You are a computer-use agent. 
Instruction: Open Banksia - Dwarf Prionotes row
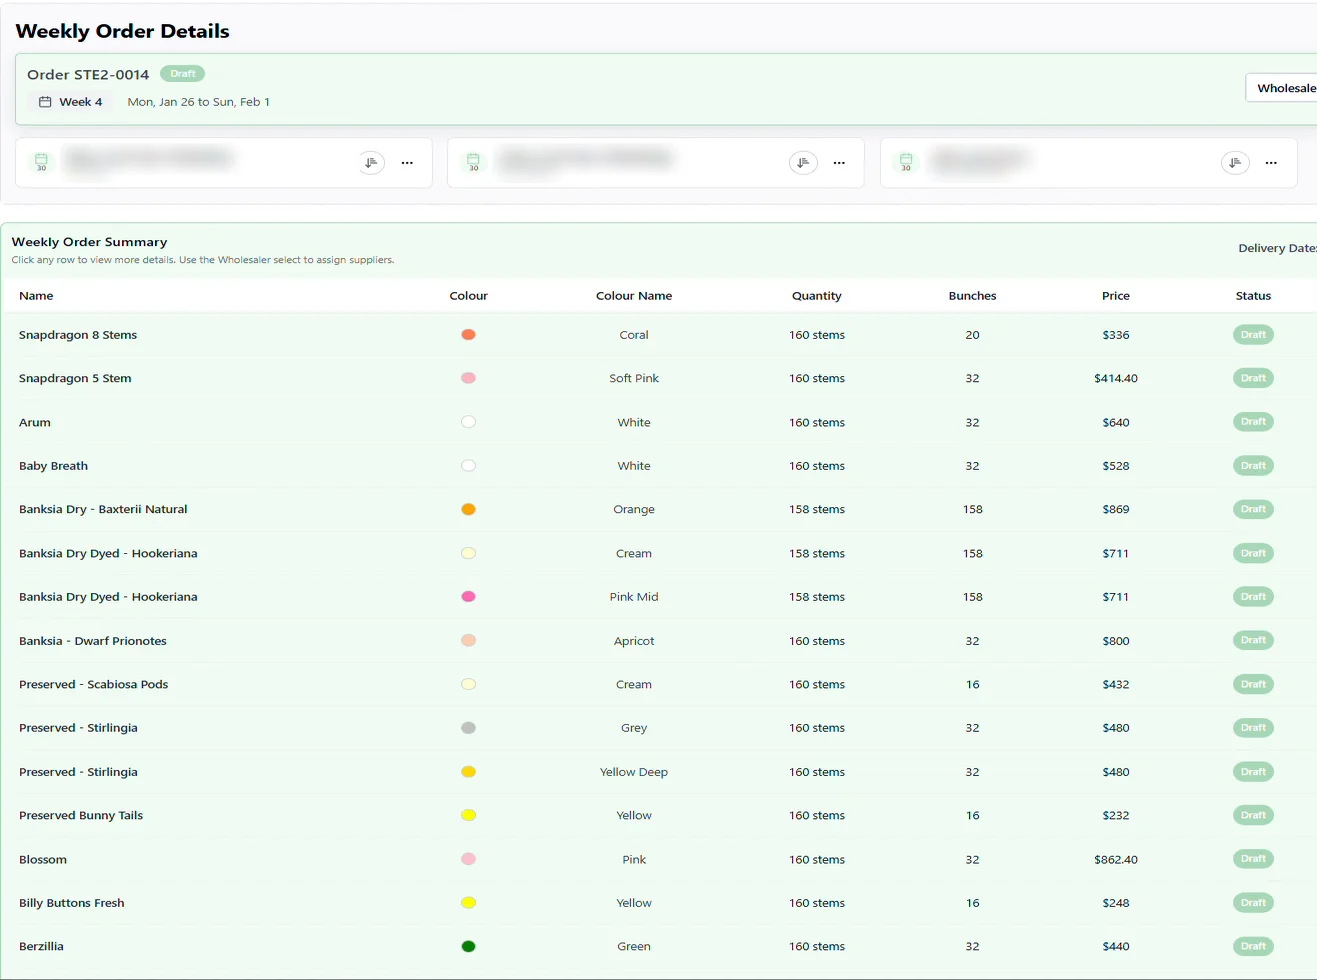coord(660,641)
